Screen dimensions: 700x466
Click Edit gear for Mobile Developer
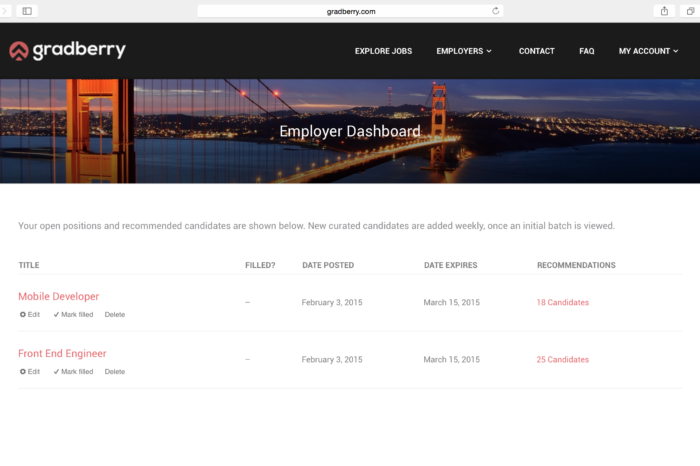(29, 314)
